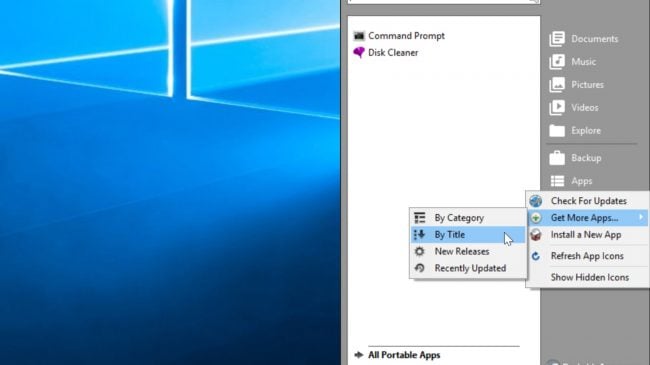The image size is (650, 365).
Task: Open the Apps menu label
Action: 582,181
